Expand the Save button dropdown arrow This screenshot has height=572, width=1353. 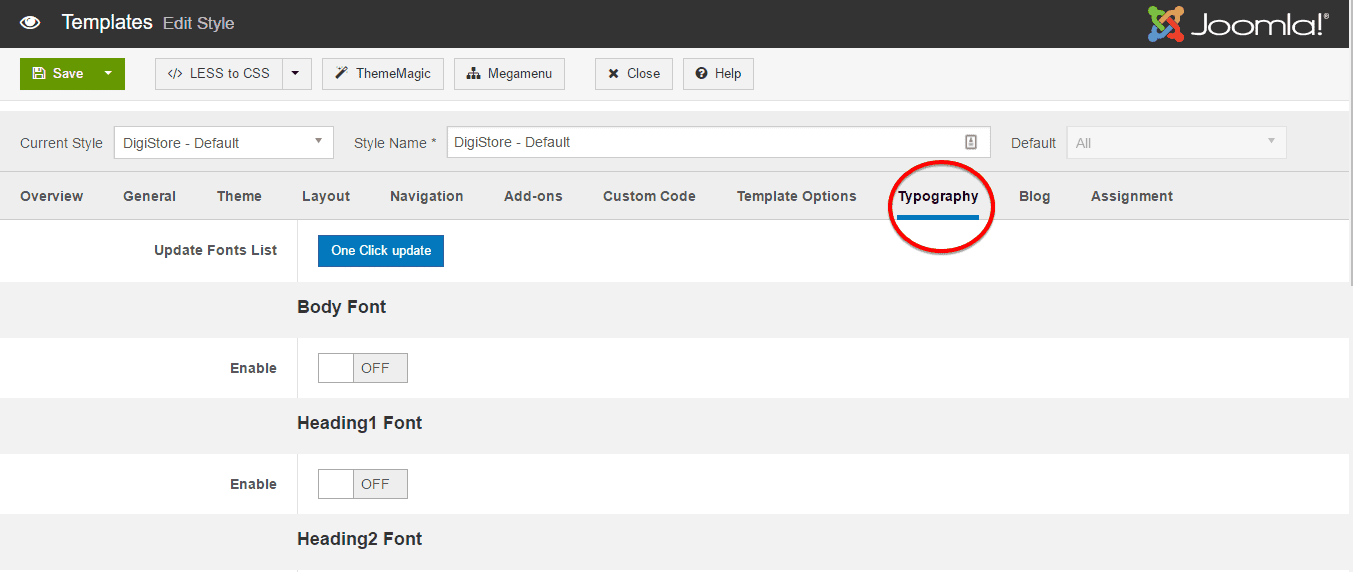pos(108,73)
